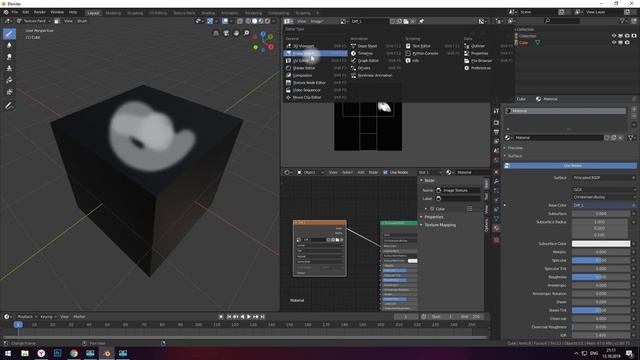
Task: Select the Annotate tool
Action: point(9,106)
